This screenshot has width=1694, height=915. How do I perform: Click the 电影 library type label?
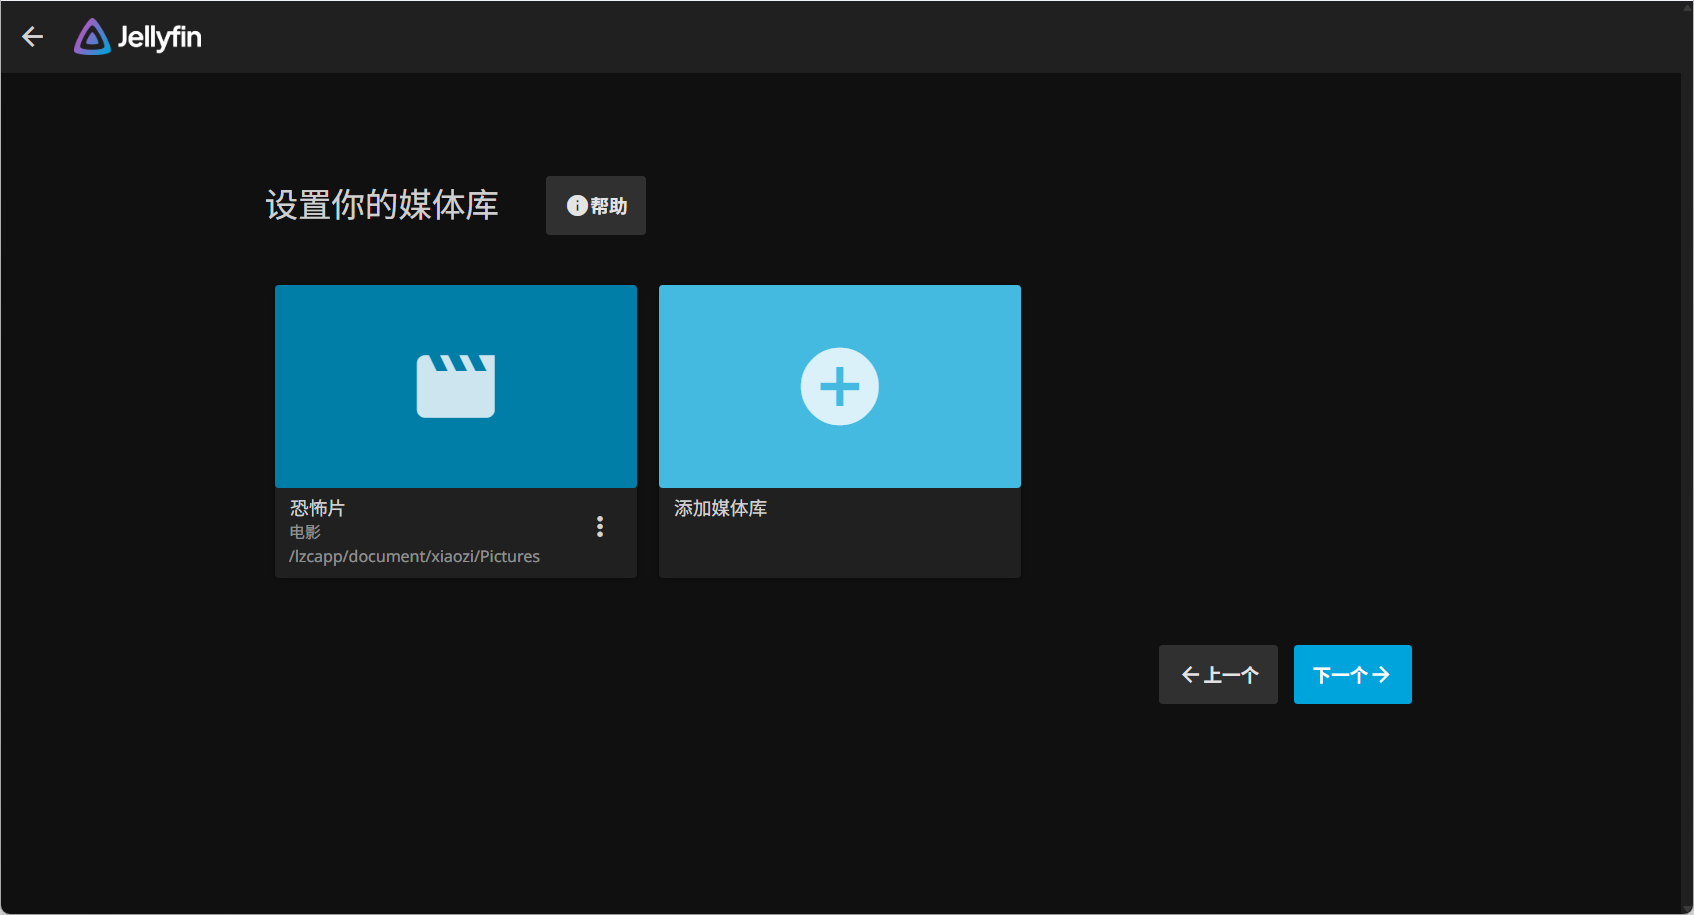(305, 532)
